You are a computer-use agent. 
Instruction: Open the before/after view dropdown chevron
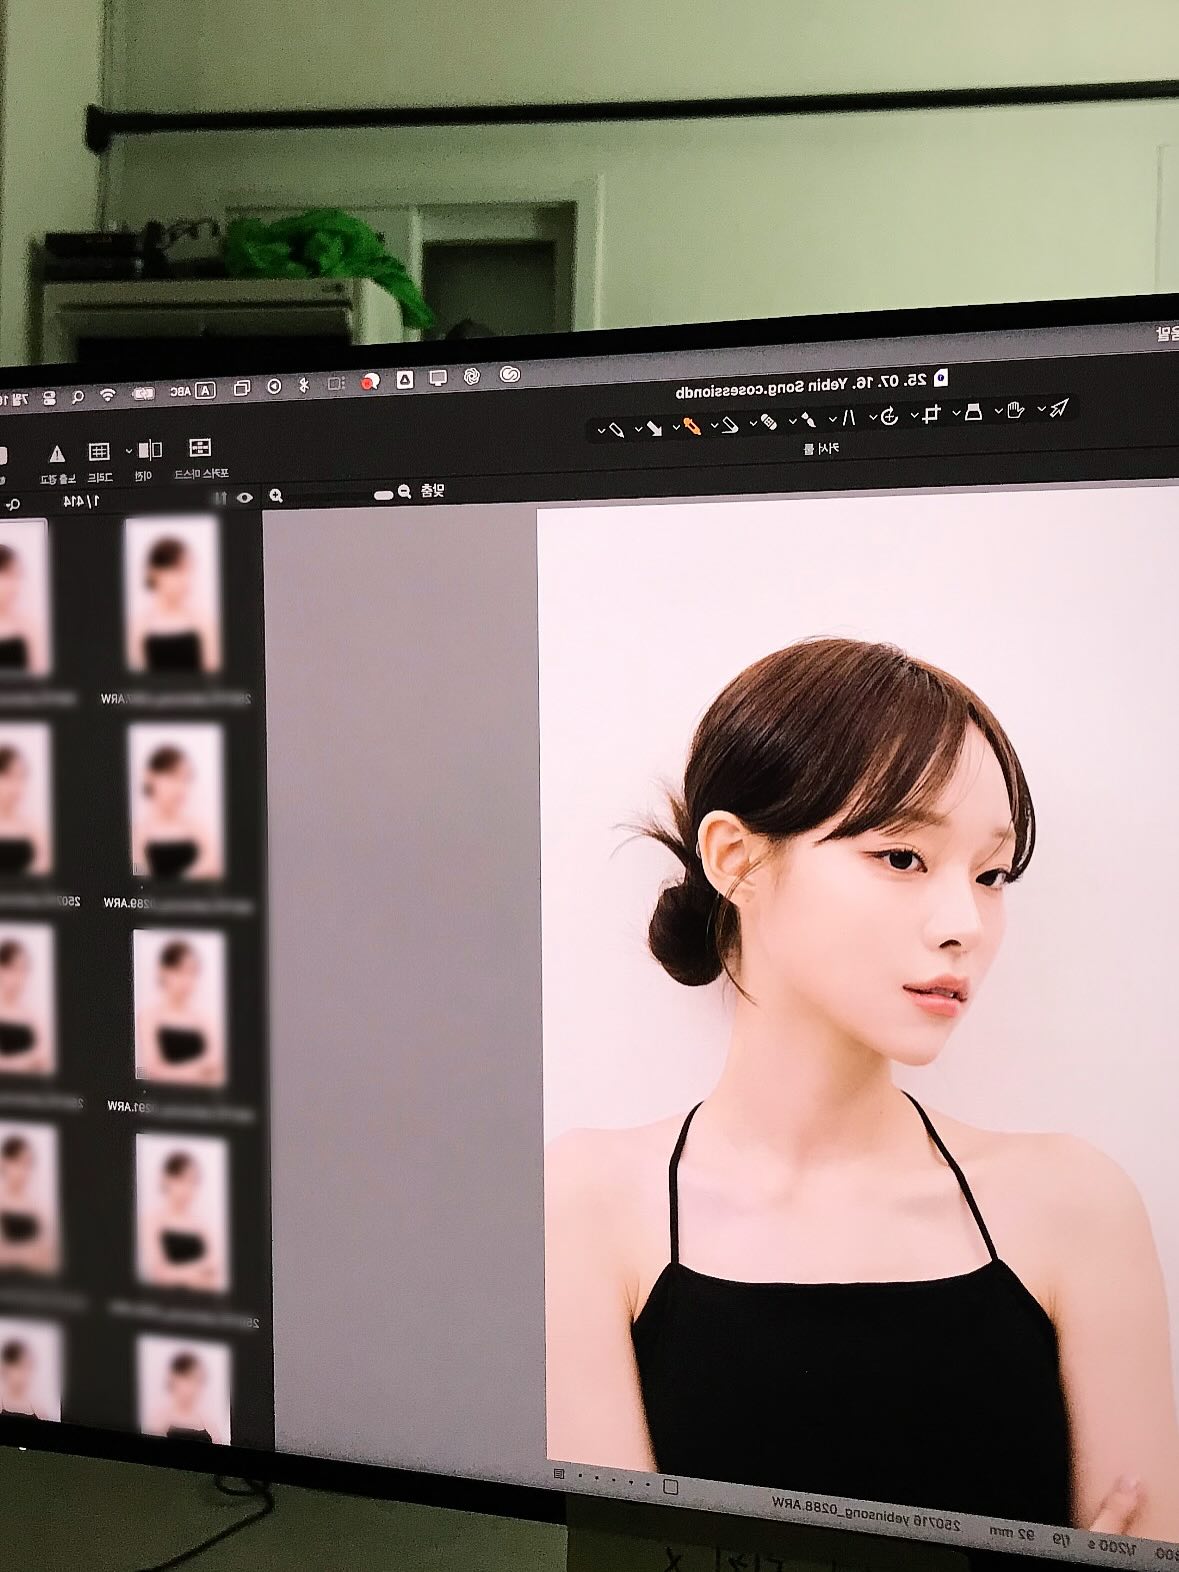[128, 451]
